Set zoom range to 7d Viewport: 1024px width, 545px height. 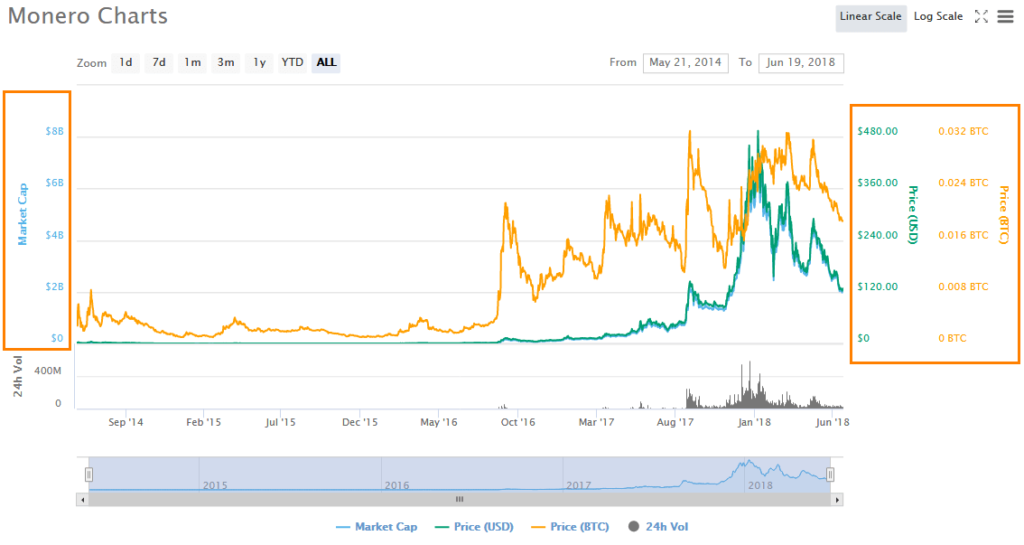159,63
